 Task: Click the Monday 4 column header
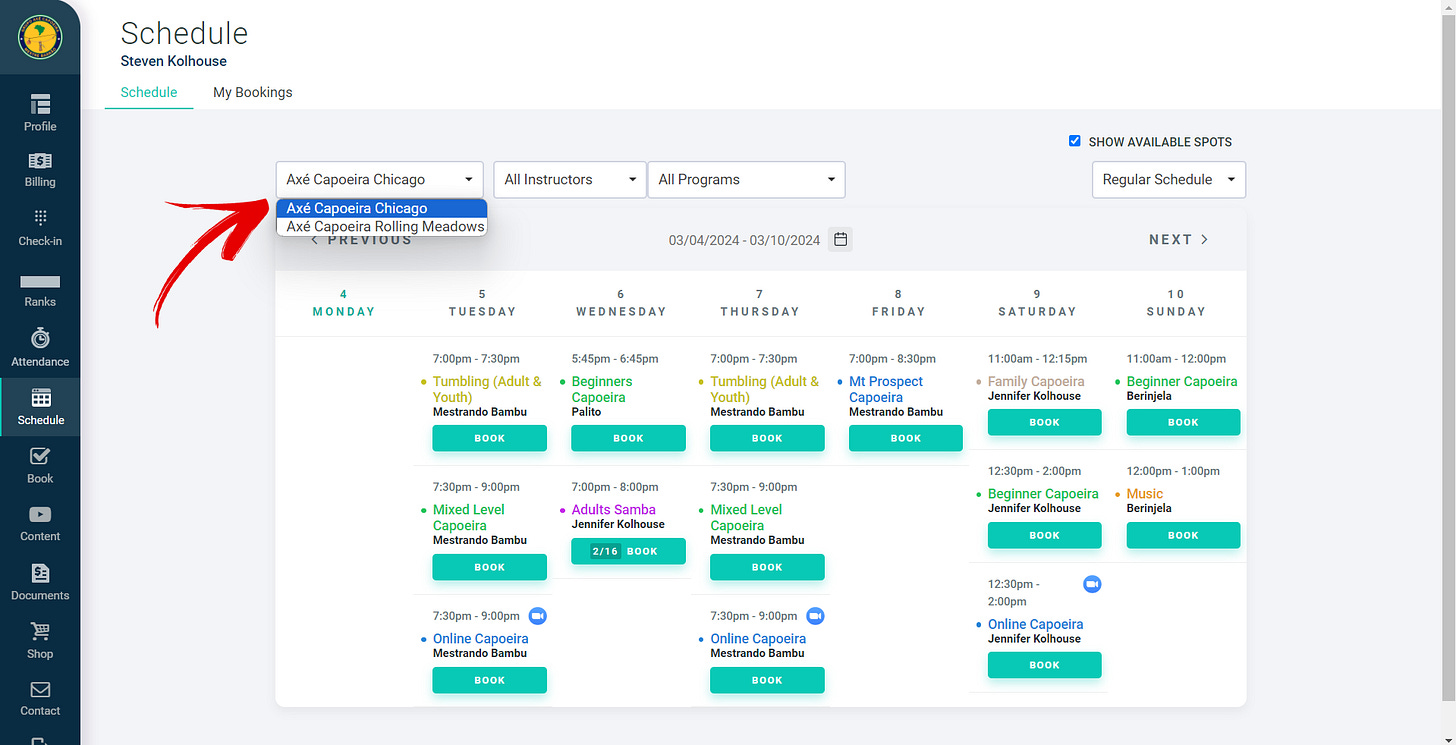click(x=344, y=303)
